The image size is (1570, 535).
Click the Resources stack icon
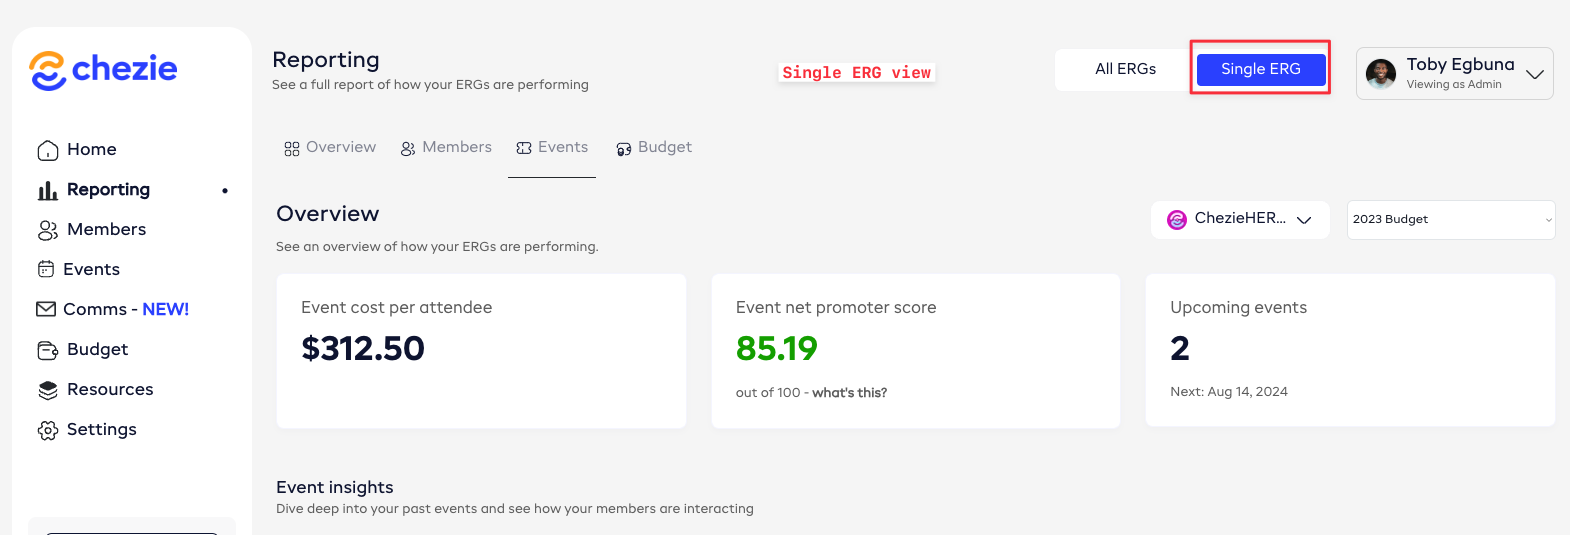click(x=47, y=390)
